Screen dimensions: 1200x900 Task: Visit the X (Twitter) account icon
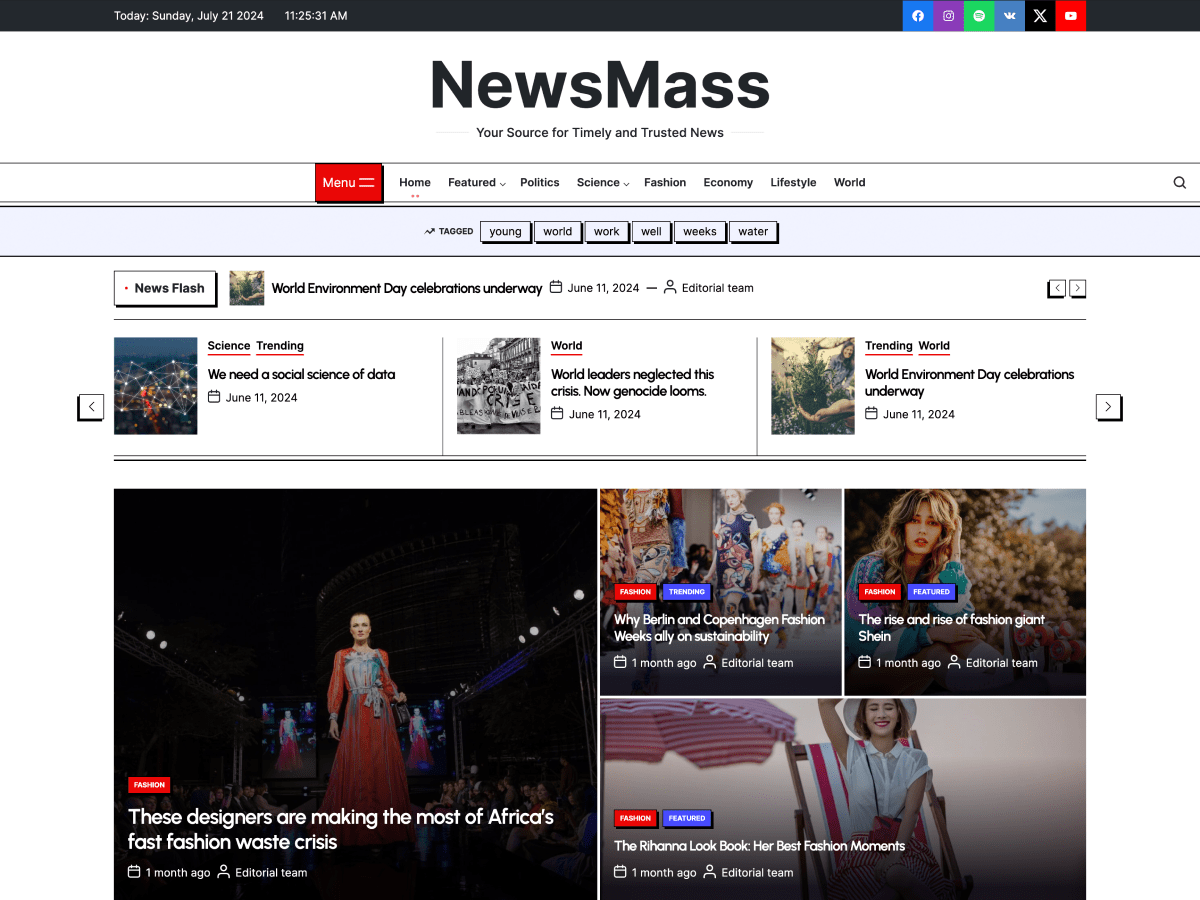tap(1040, 16)
